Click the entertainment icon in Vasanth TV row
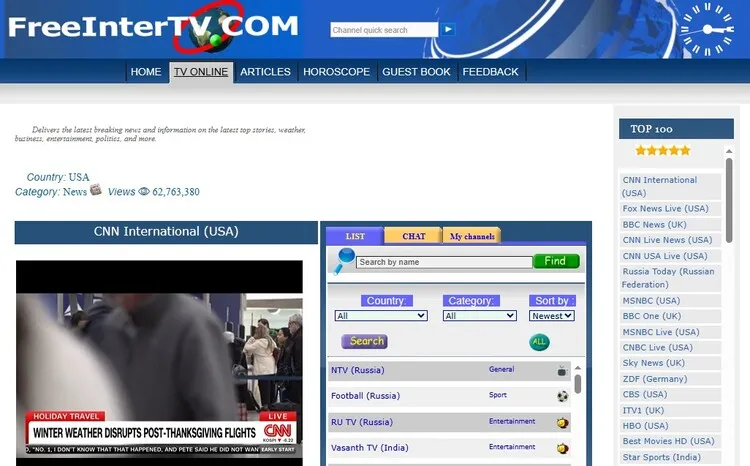This screenshot has width=750, height=466. coord(562,448)
